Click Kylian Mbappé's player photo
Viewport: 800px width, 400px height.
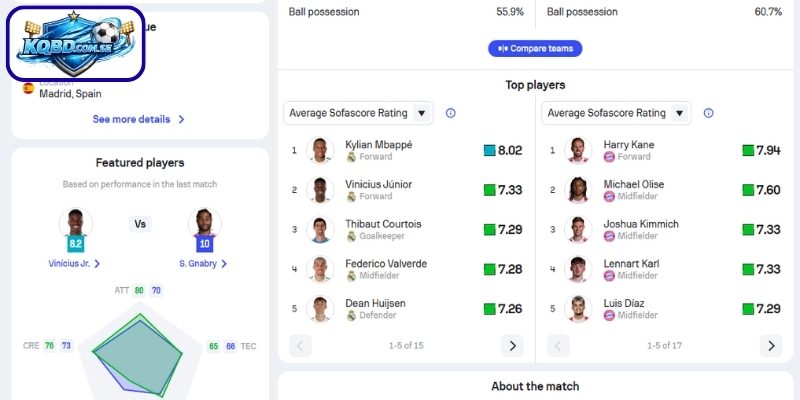click(x=320, y=151)
